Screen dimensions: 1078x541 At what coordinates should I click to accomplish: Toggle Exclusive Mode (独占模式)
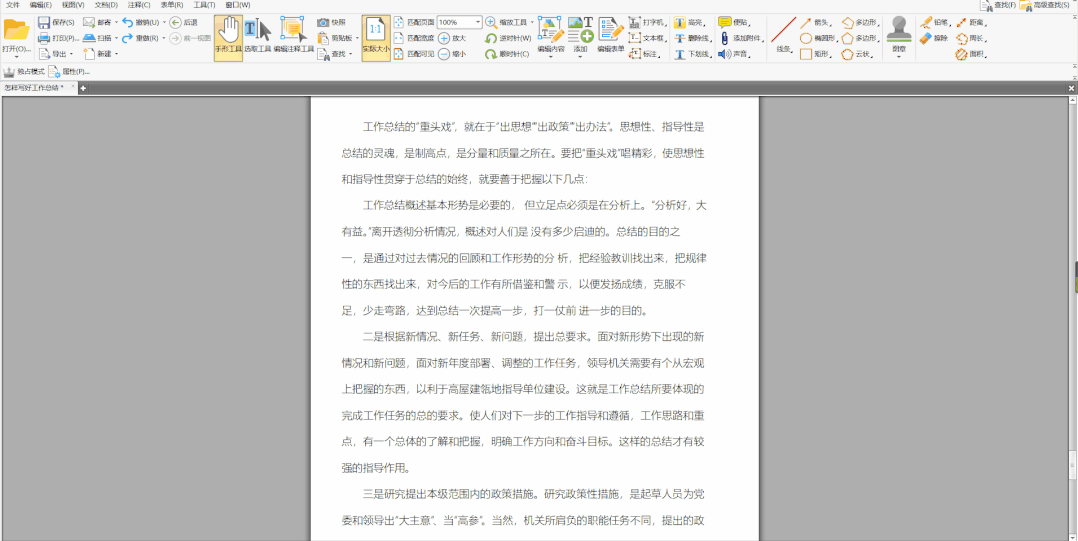click(24, 72)
